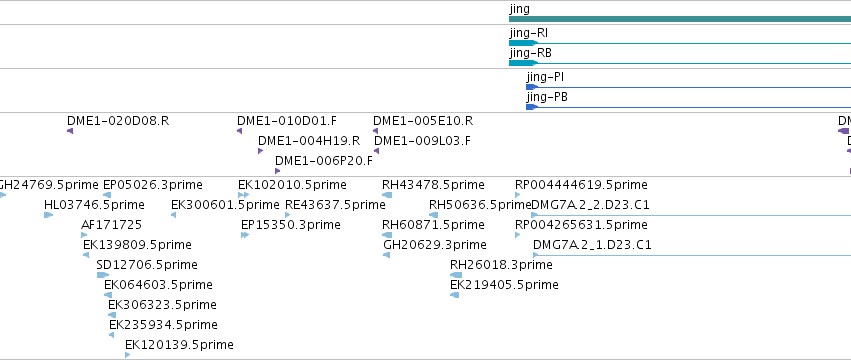The width and height of the screenshot is (851, 360).
Task: Select the DME1-005E10.R arrow marker
Action: tap(375, 131)
